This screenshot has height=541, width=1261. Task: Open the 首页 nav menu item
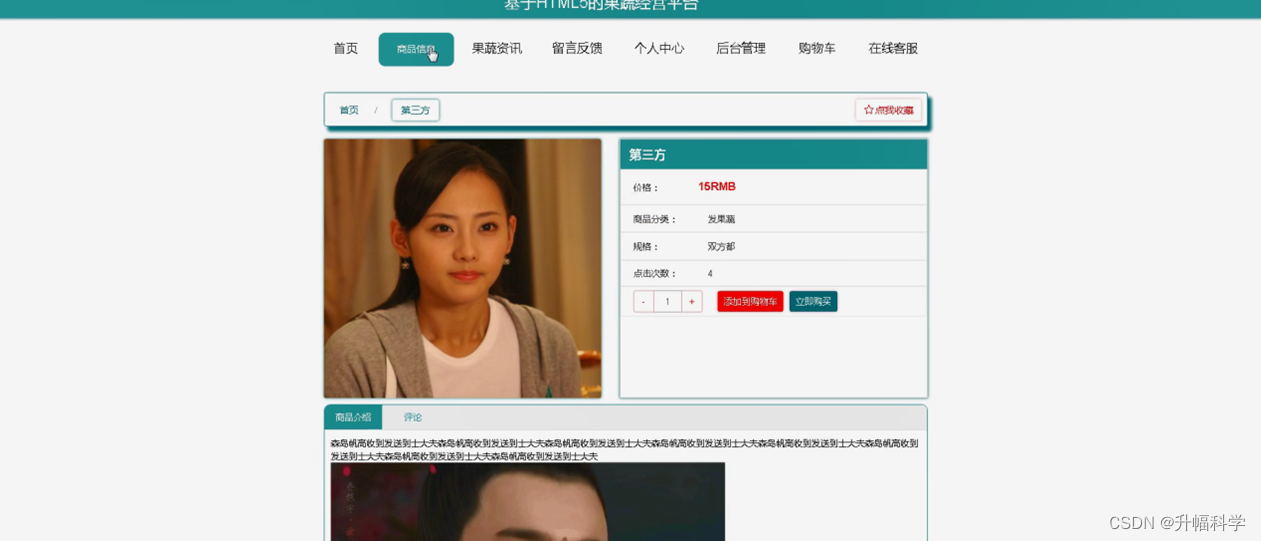pyautogui.click(x=346, y=48)
